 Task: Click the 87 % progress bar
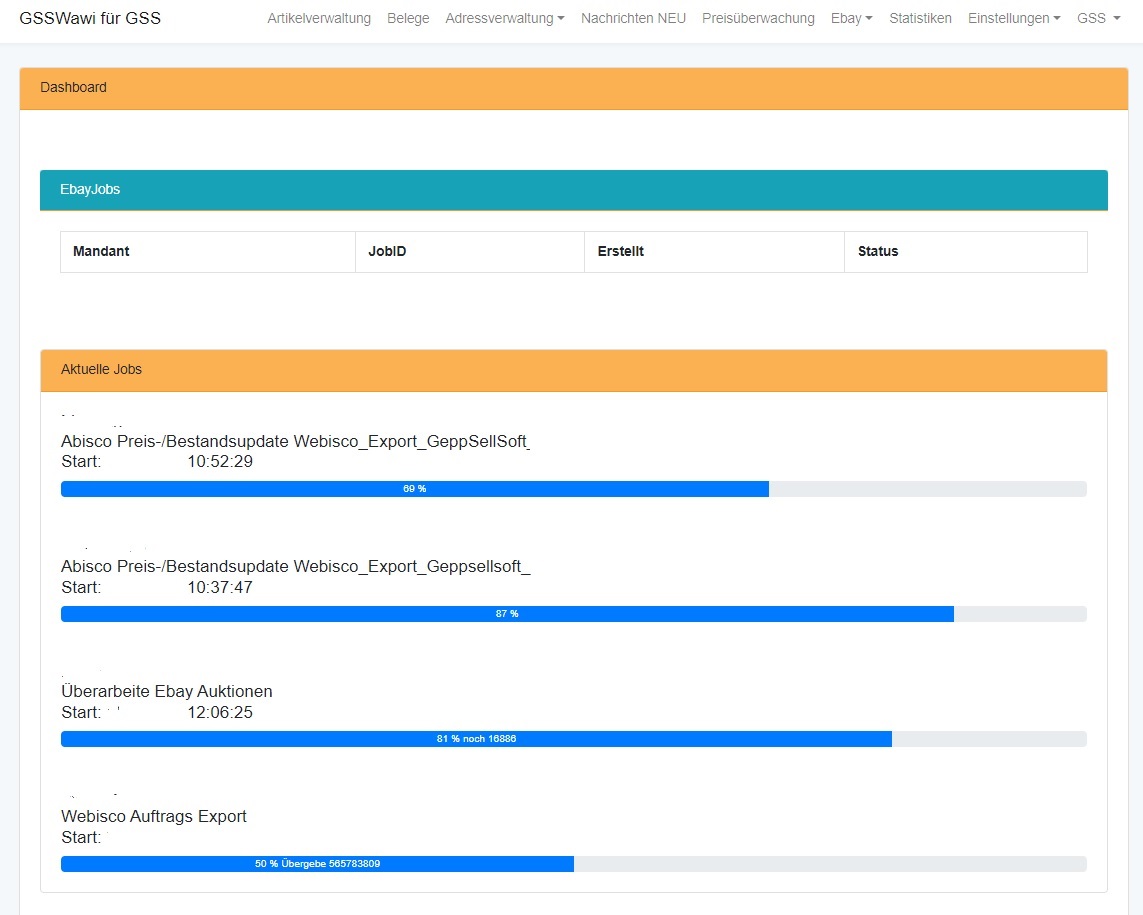pos(573,614)
